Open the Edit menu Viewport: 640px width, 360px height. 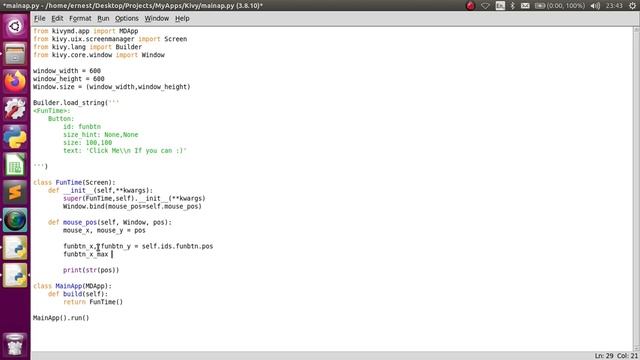pos(57,18)
